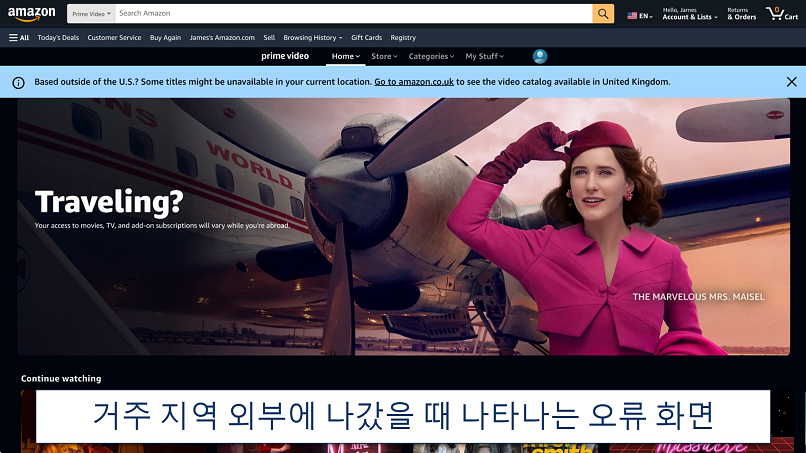Open the Prime Video Store menu
Image resolution: width=806 pixels, height=453 pixels.
point(384,56)
